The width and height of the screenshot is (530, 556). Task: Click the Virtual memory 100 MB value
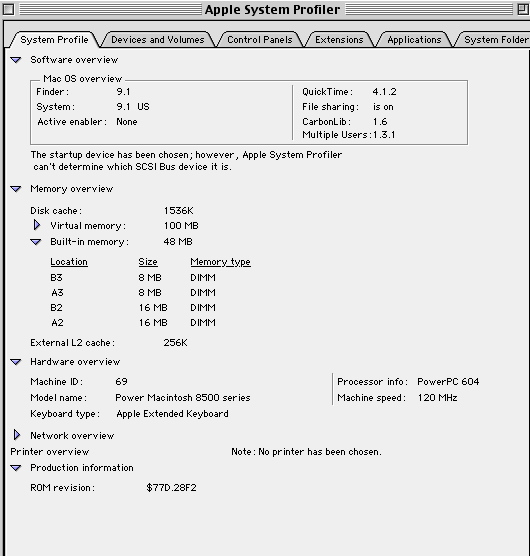coord(181,226)
